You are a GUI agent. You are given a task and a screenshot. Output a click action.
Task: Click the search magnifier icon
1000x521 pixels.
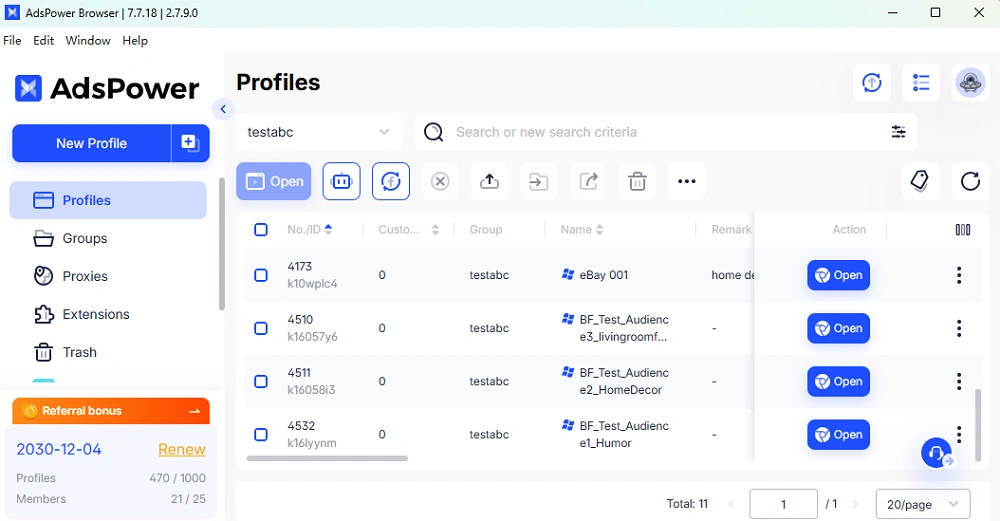[434, 132]
